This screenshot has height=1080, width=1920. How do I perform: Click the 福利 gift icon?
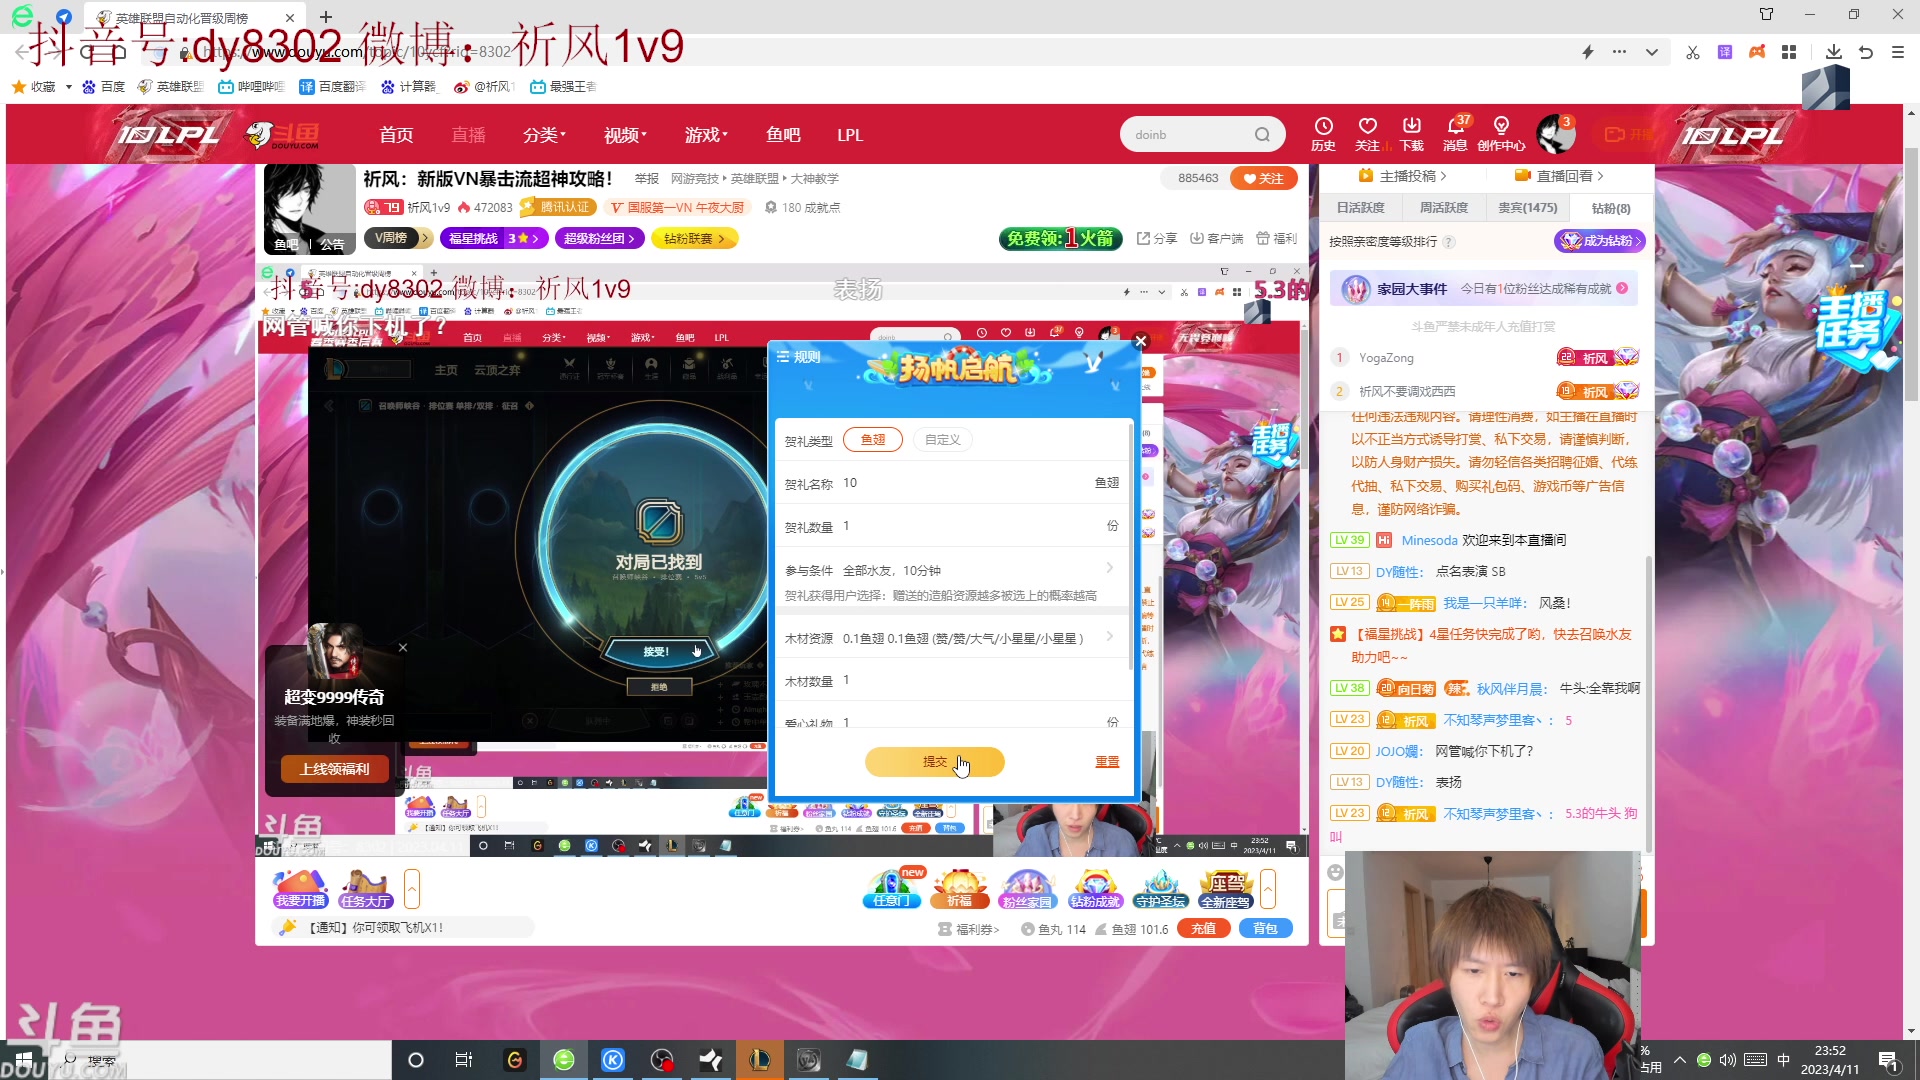(1276, 238)
